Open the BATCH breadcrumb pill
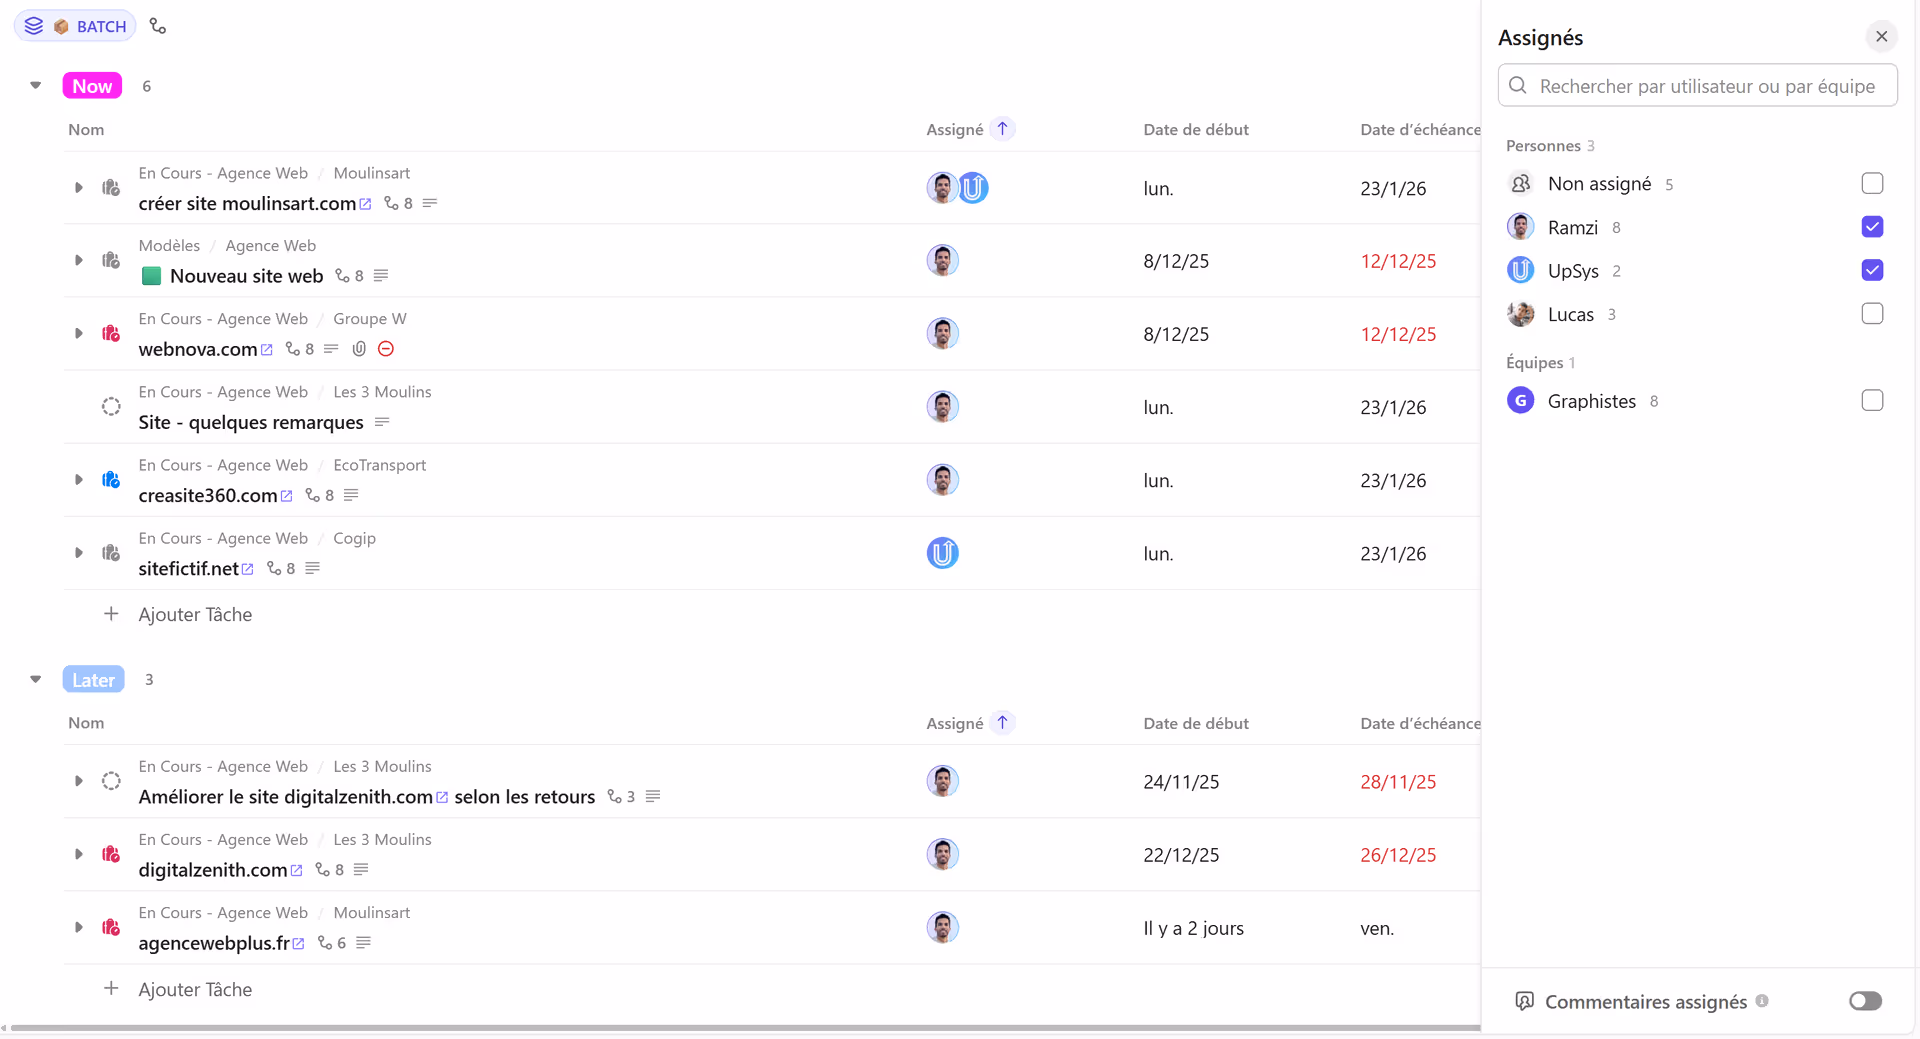The width and height of the screenshot is (1920, 1039). tap(76, 26)
